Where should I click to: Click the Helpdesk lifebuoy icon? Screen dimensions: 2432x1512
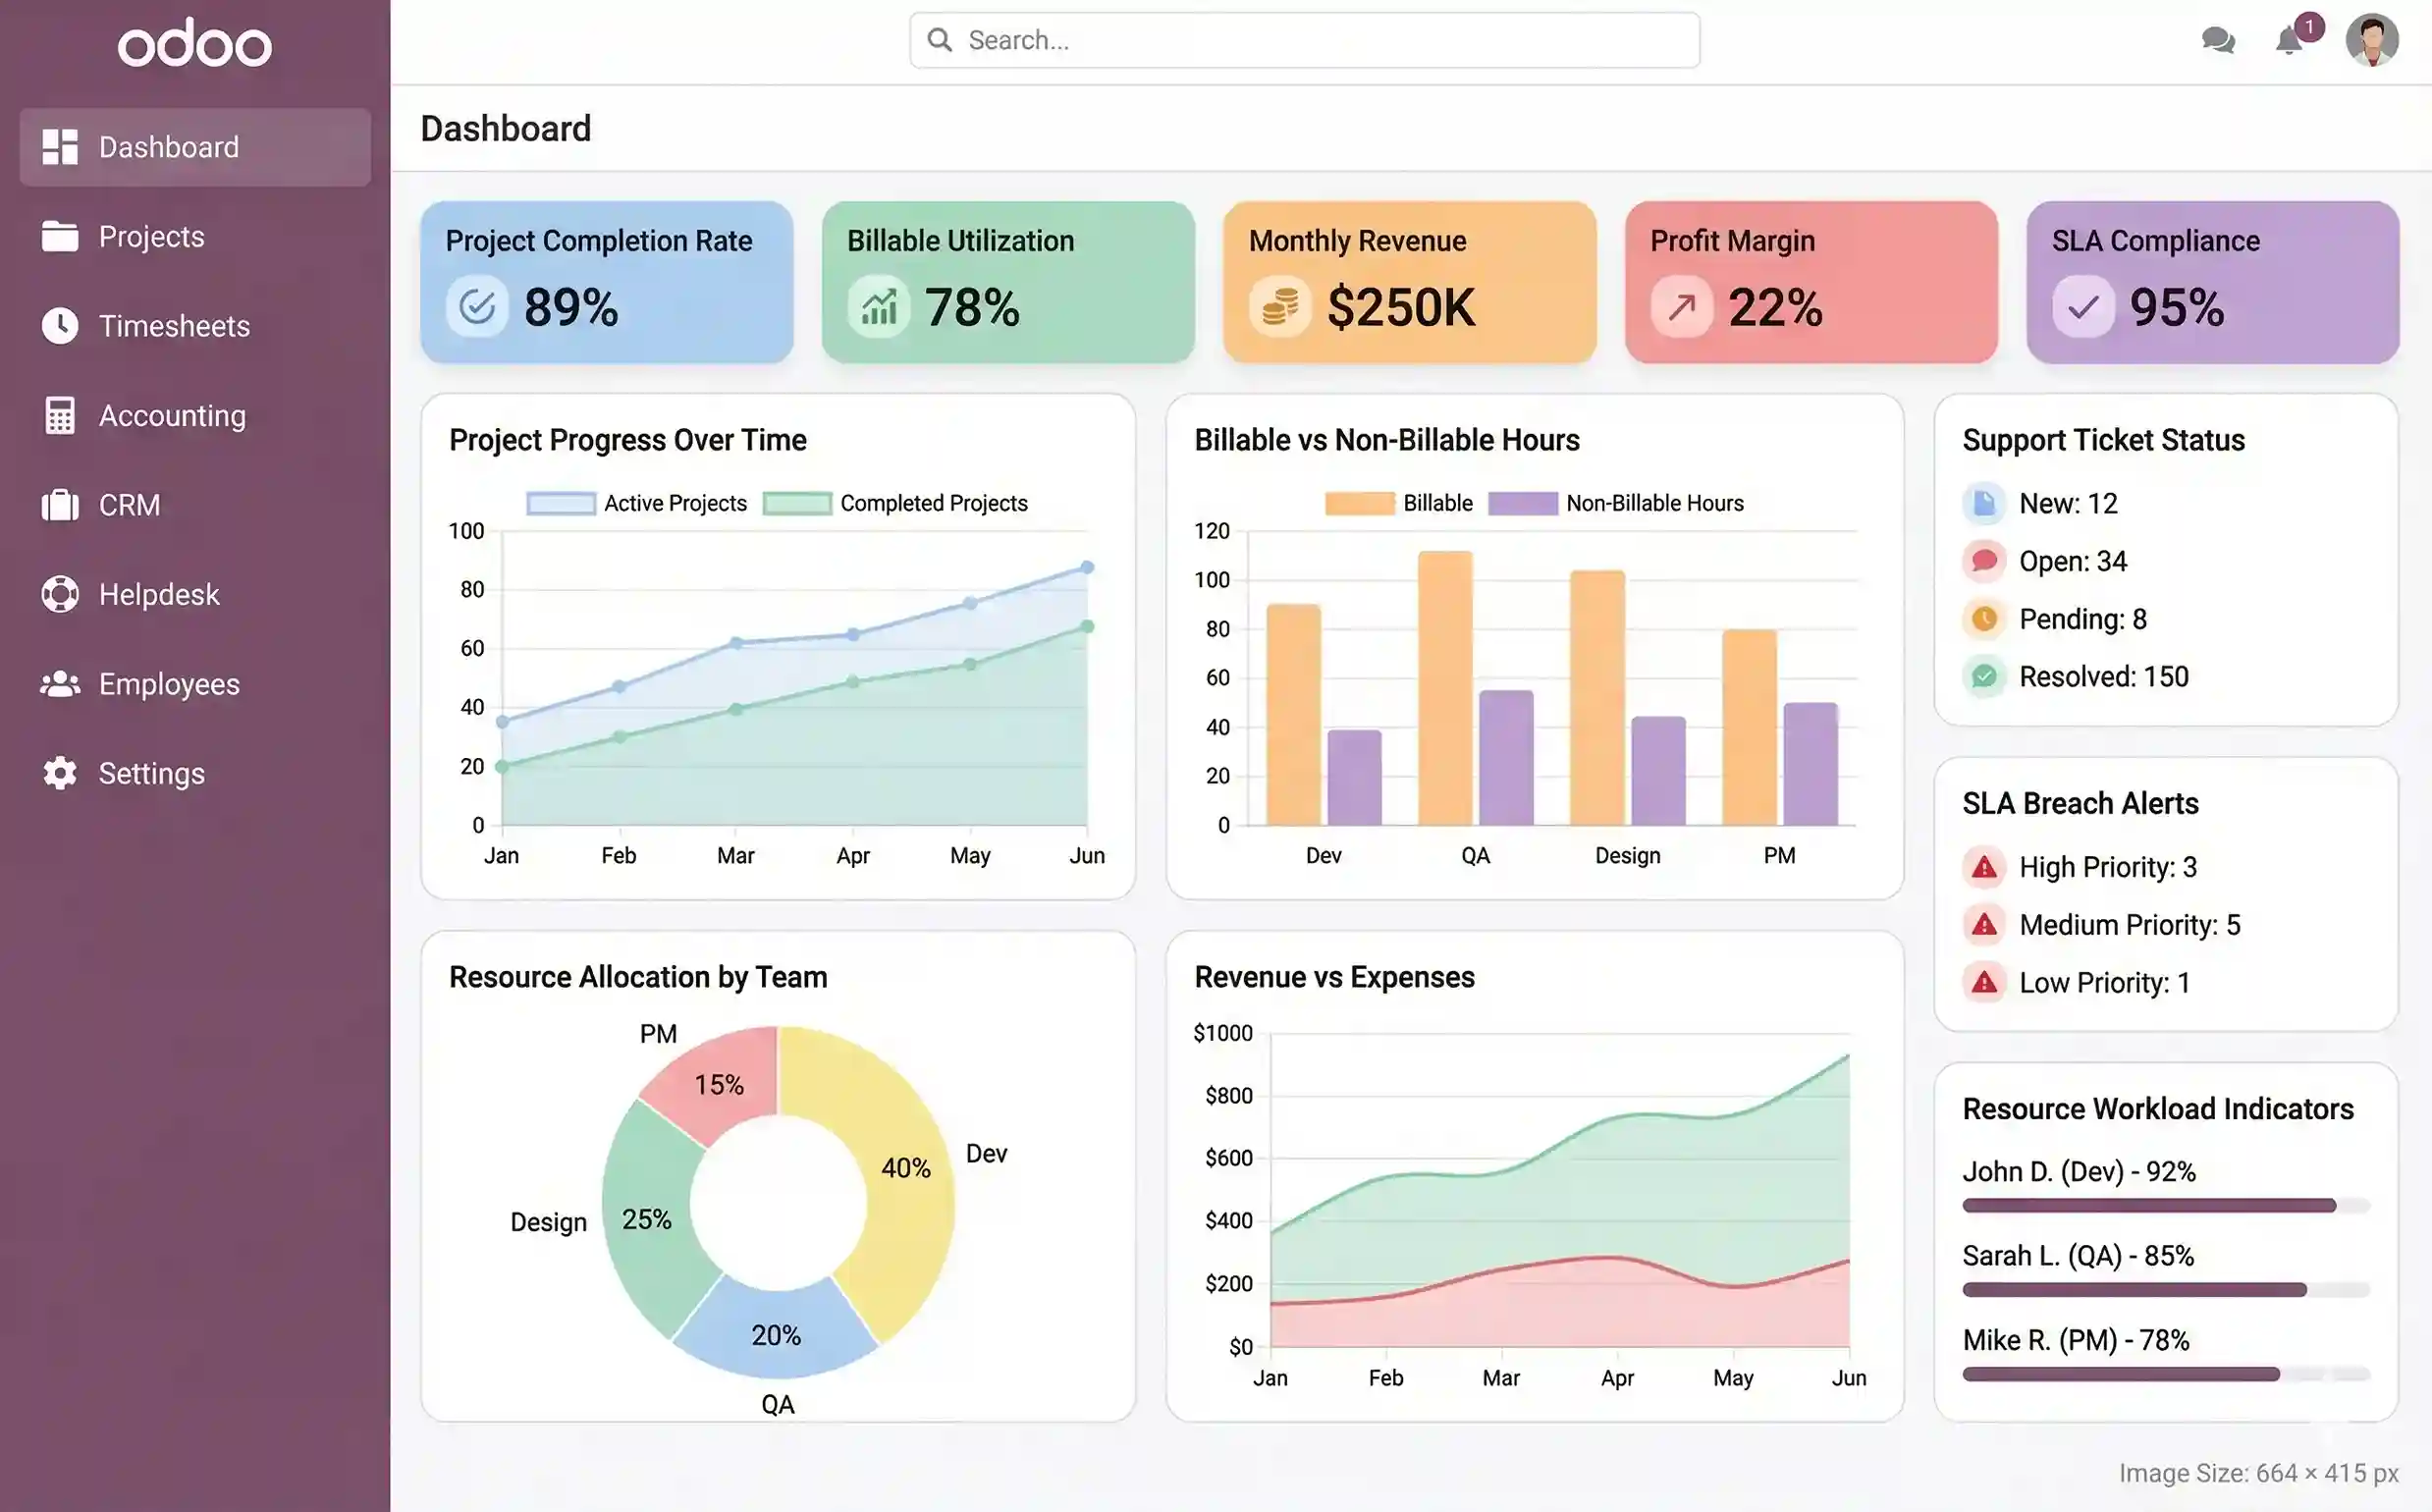tap(60, 594)
